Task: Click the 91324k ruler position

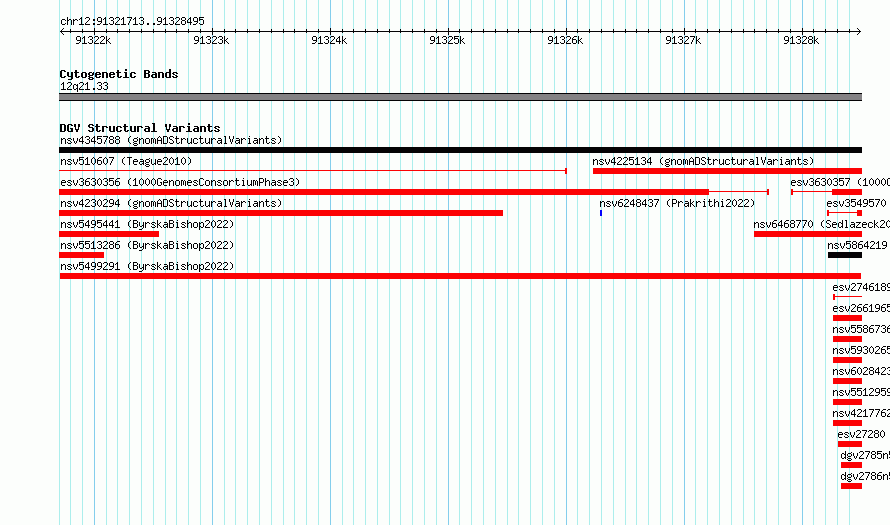Action: coord(329,40)
